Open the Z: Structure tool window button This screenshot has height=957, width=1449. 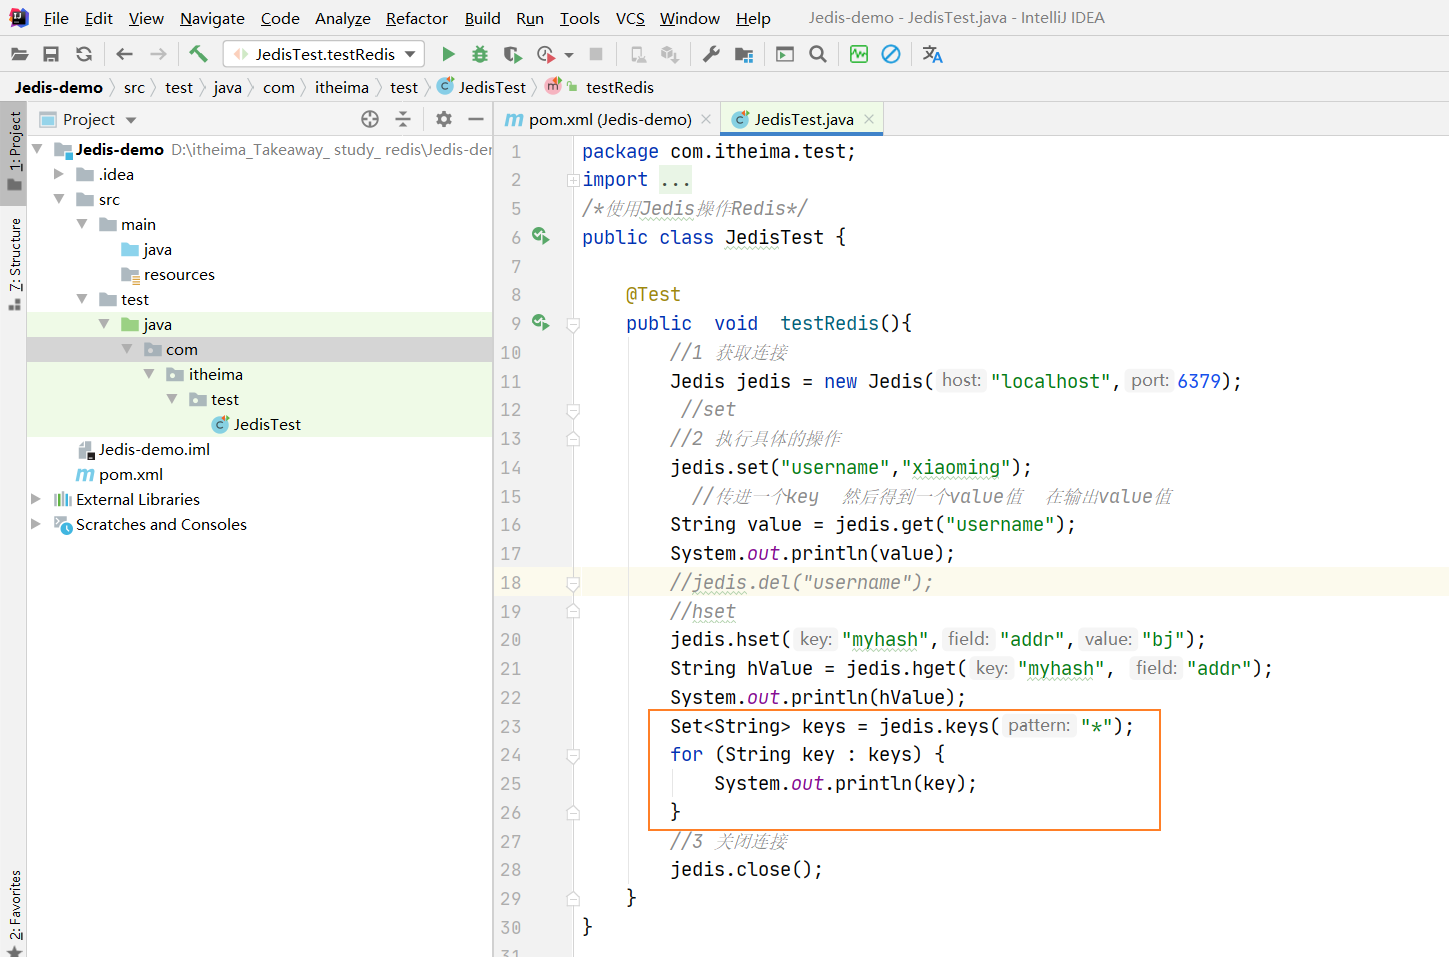pos(14,265)
